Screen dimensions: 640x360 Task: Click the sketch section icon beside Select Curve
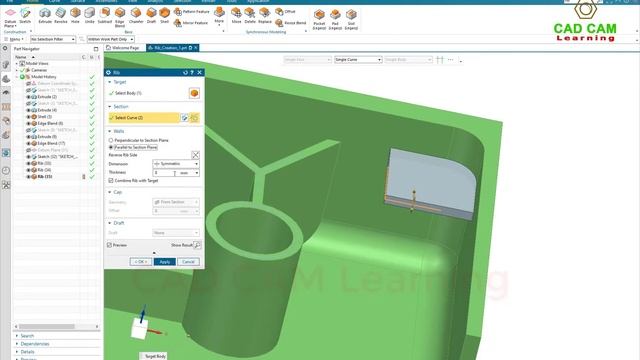[x=184, y=118]
